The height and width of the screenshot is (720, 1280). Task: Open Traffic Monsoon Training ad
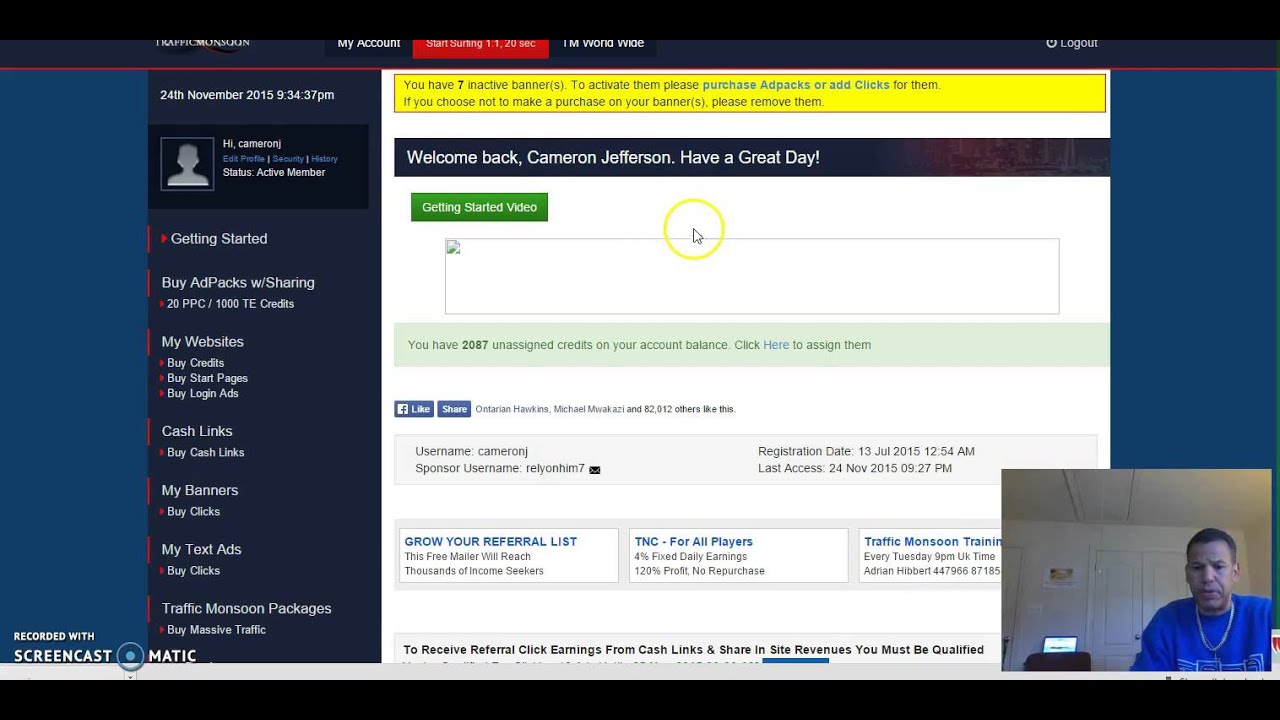[931, 556]
